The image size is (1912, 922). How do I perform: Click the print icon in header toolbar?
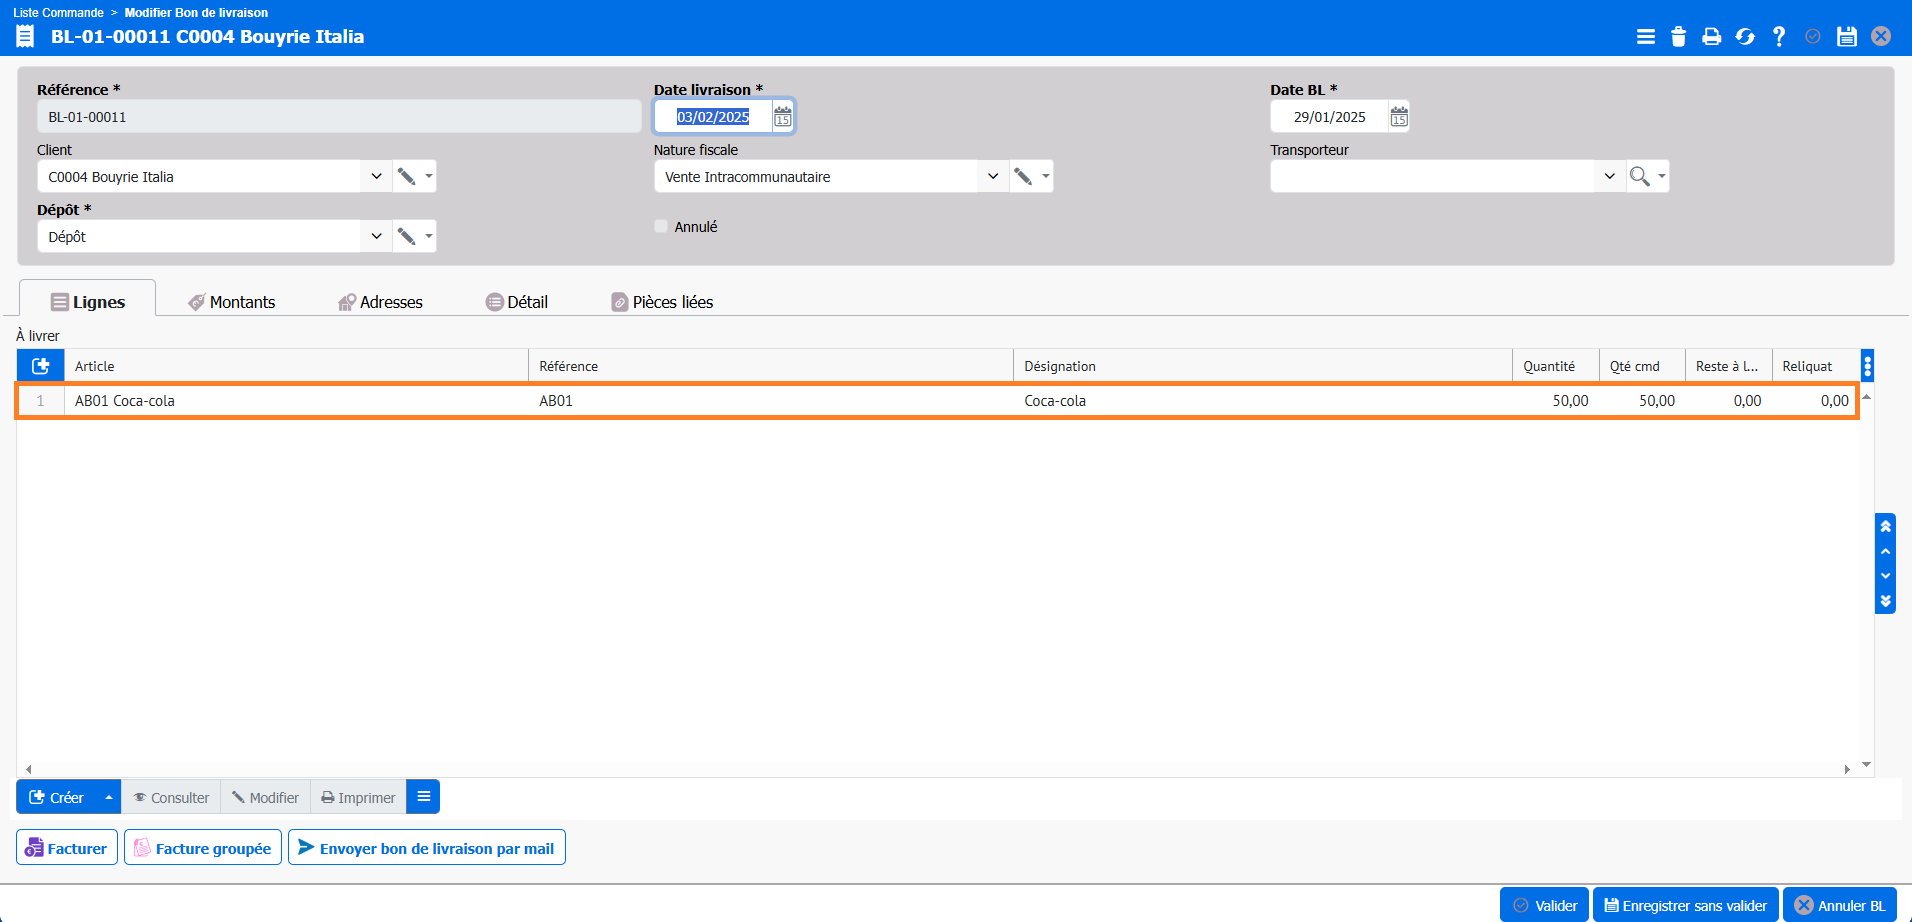click(1711, 37)
